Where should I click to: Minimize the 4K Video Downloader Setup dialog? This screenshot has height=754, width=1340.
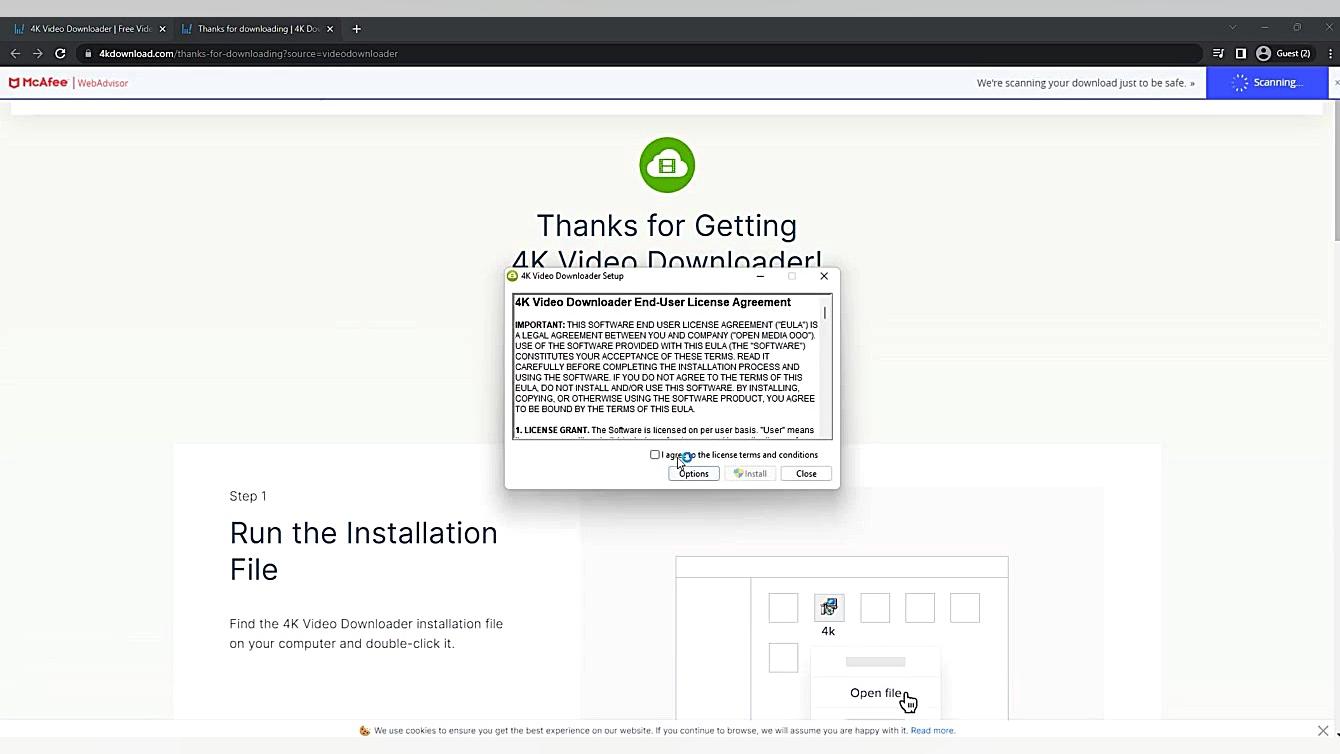coord(760,276)
